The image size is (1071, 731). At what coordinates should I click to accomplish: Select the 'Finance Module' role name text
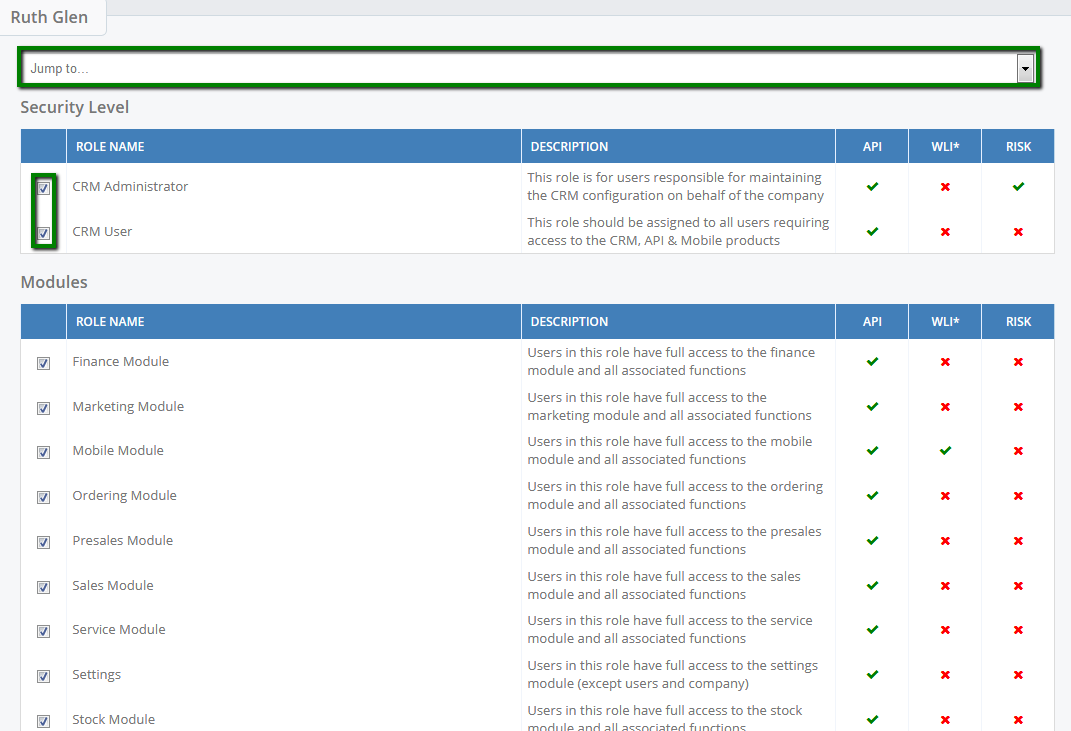120,361
